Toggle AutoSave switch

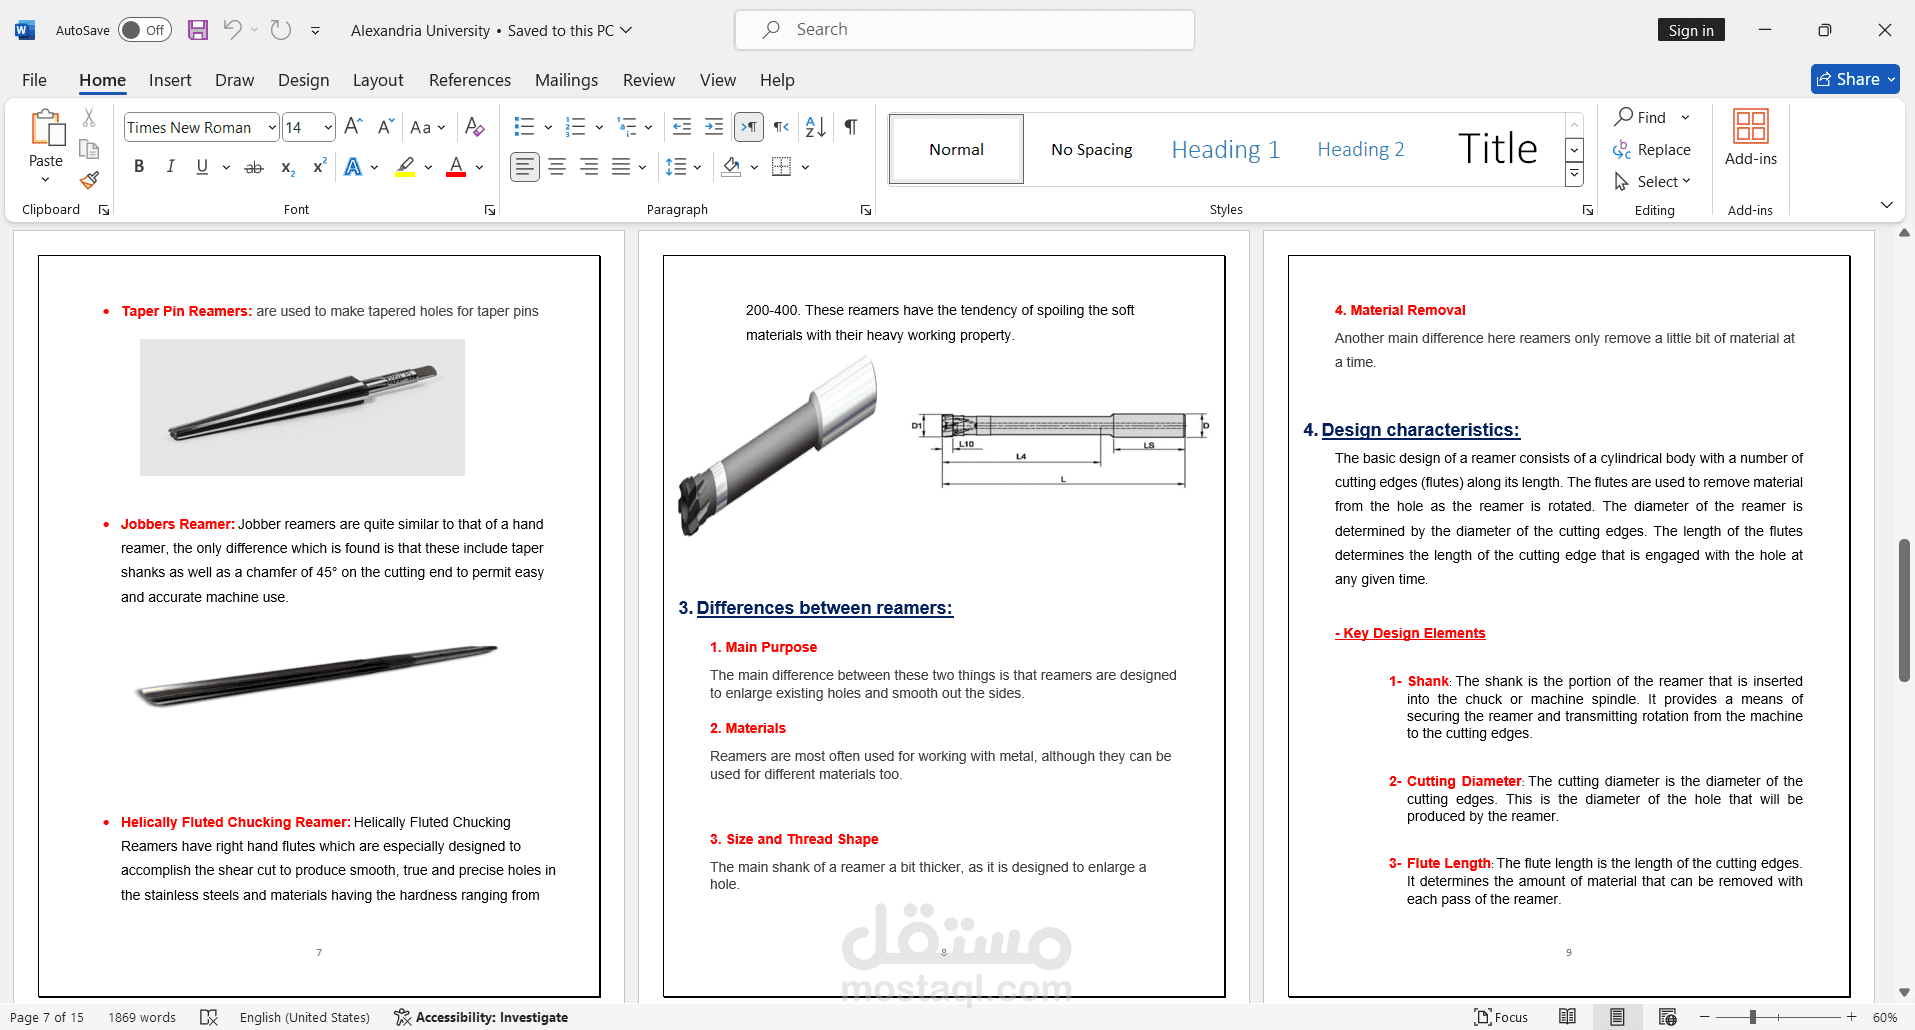point(145,30)
